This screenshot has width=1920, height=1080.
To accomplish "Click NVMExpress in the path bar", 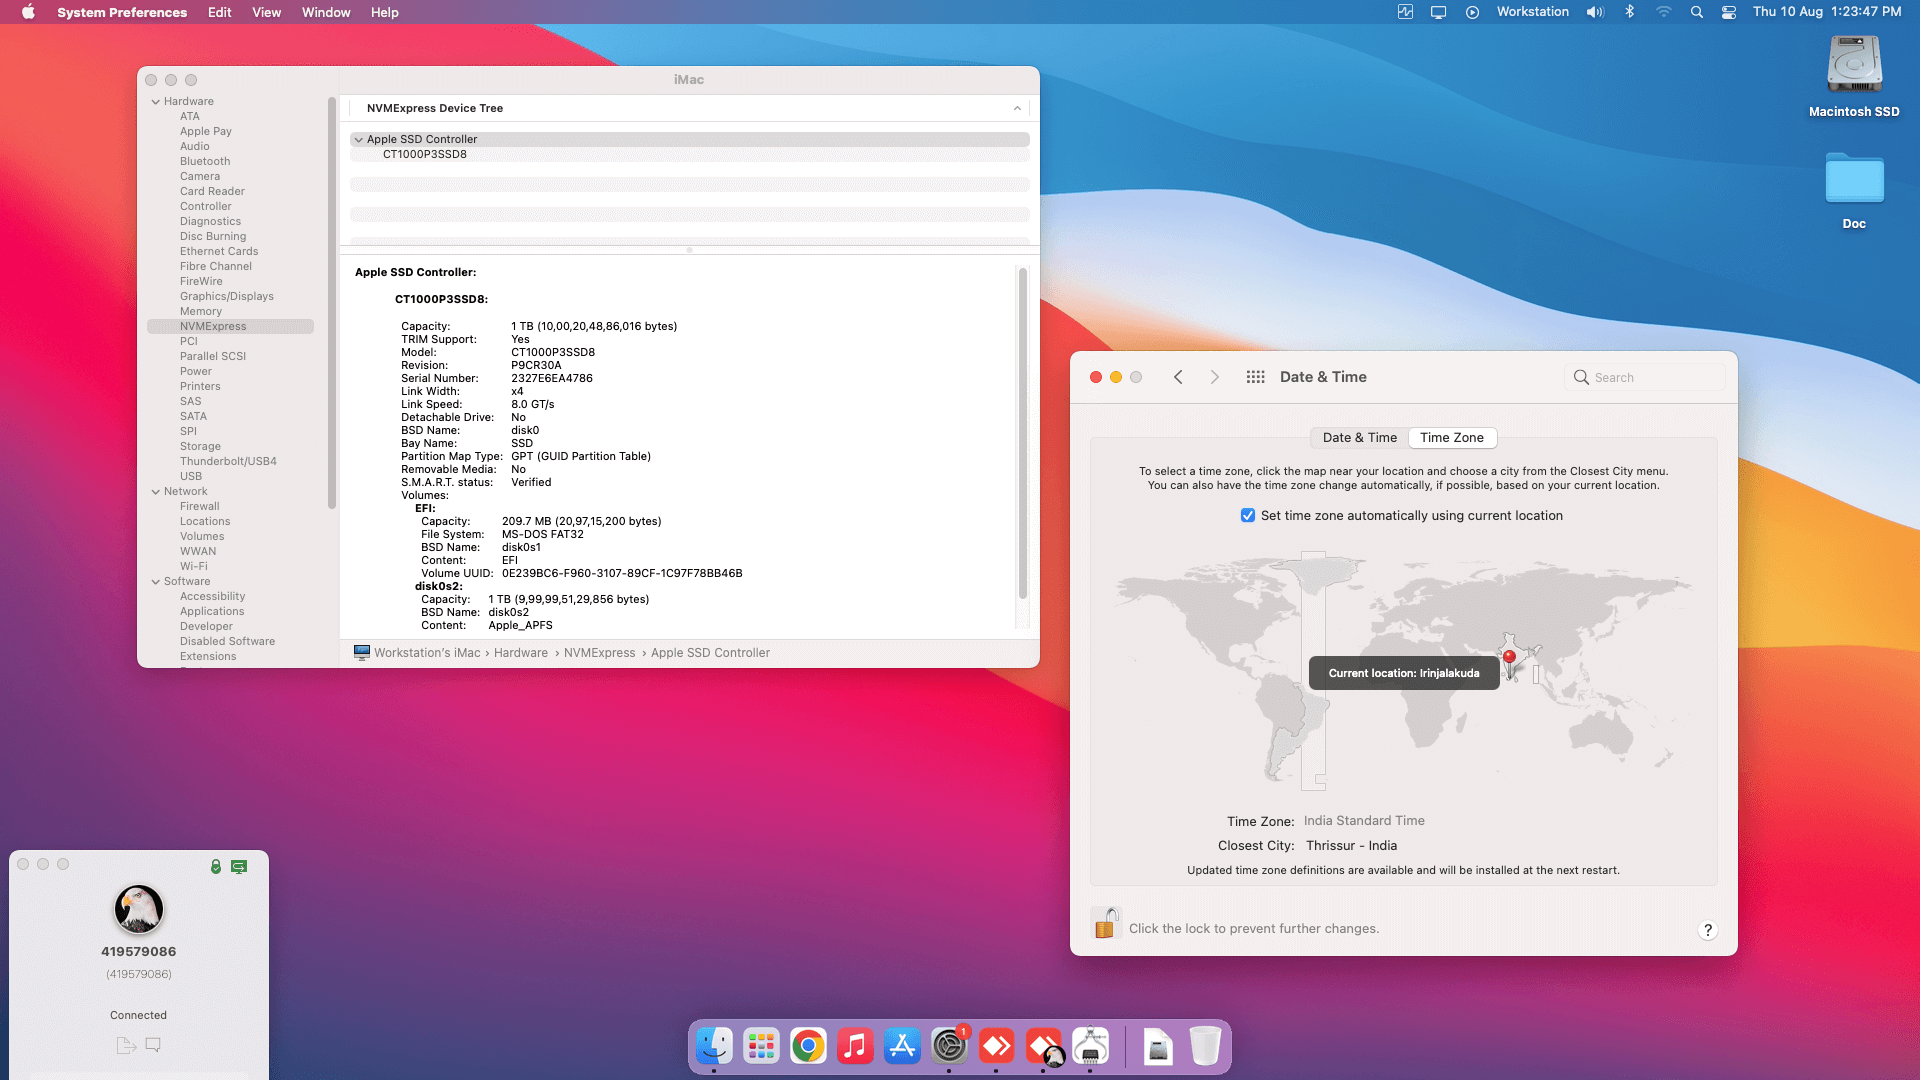I will (x=599, y=653).
